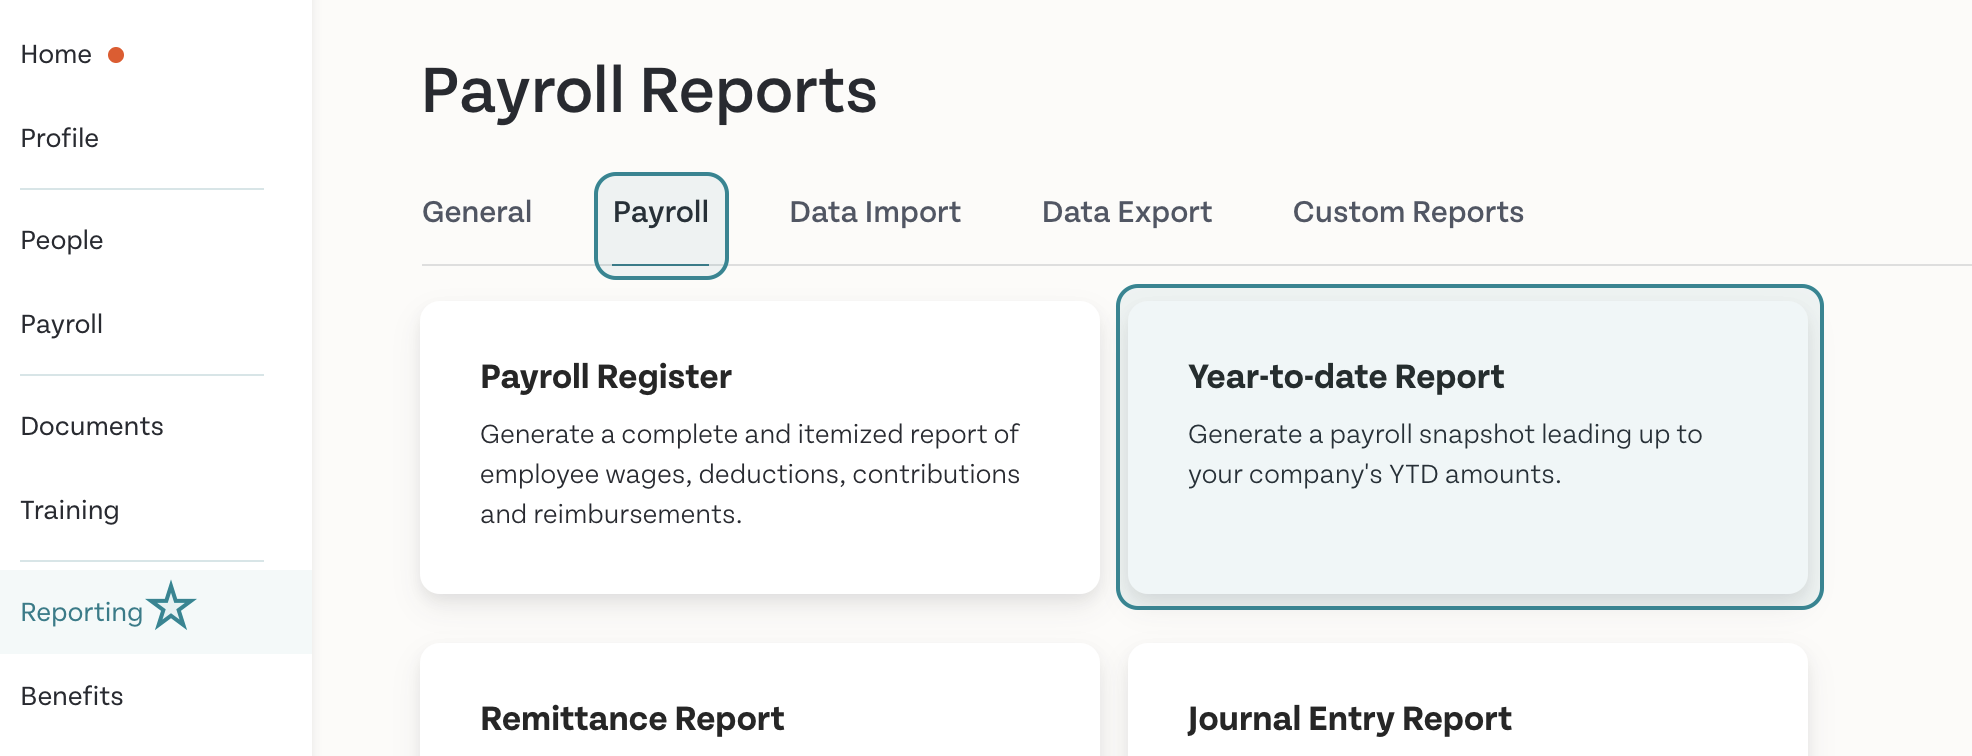
Task: Click the star icon beside Reporting
Action: (171, 606)
